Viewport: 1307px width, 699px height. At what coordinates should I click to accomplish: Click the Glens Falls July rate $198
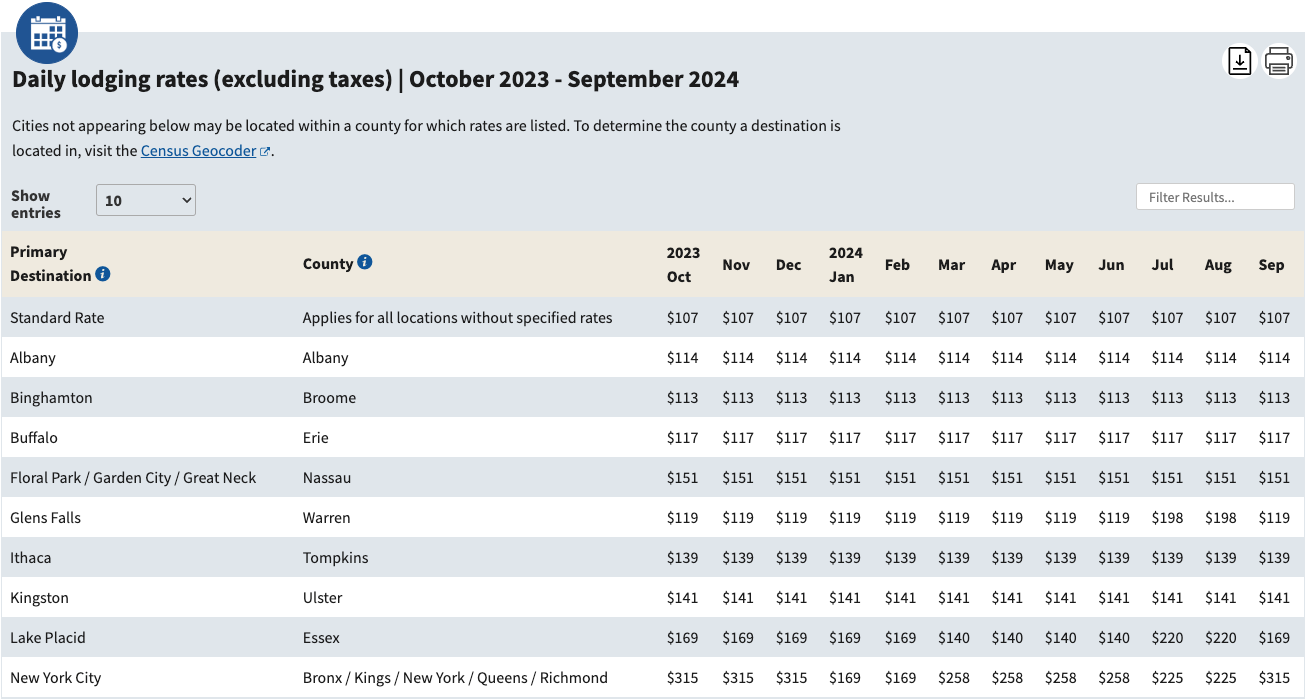coord(1167,518)
